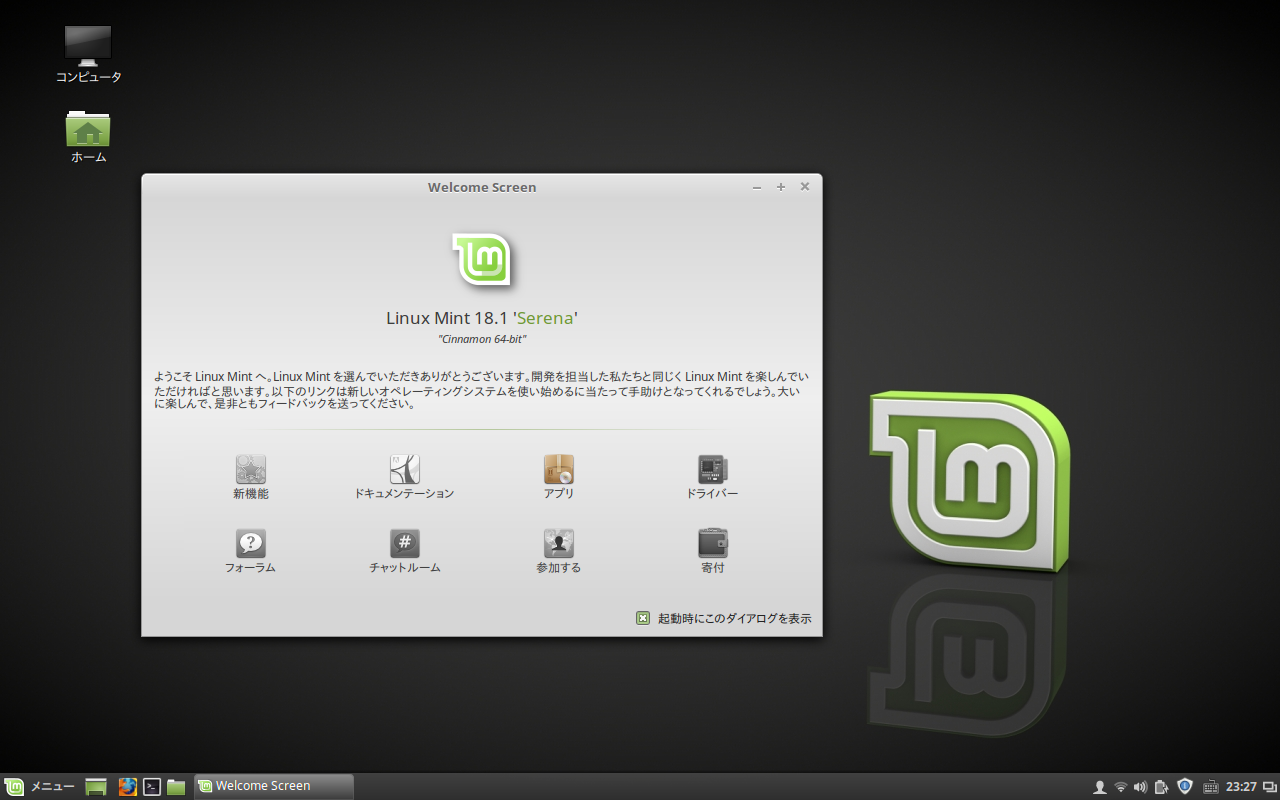Screen dimensions: 1280x800
Task: Open the 新機能 (new features) icon
Action: [x=251, y=470]
